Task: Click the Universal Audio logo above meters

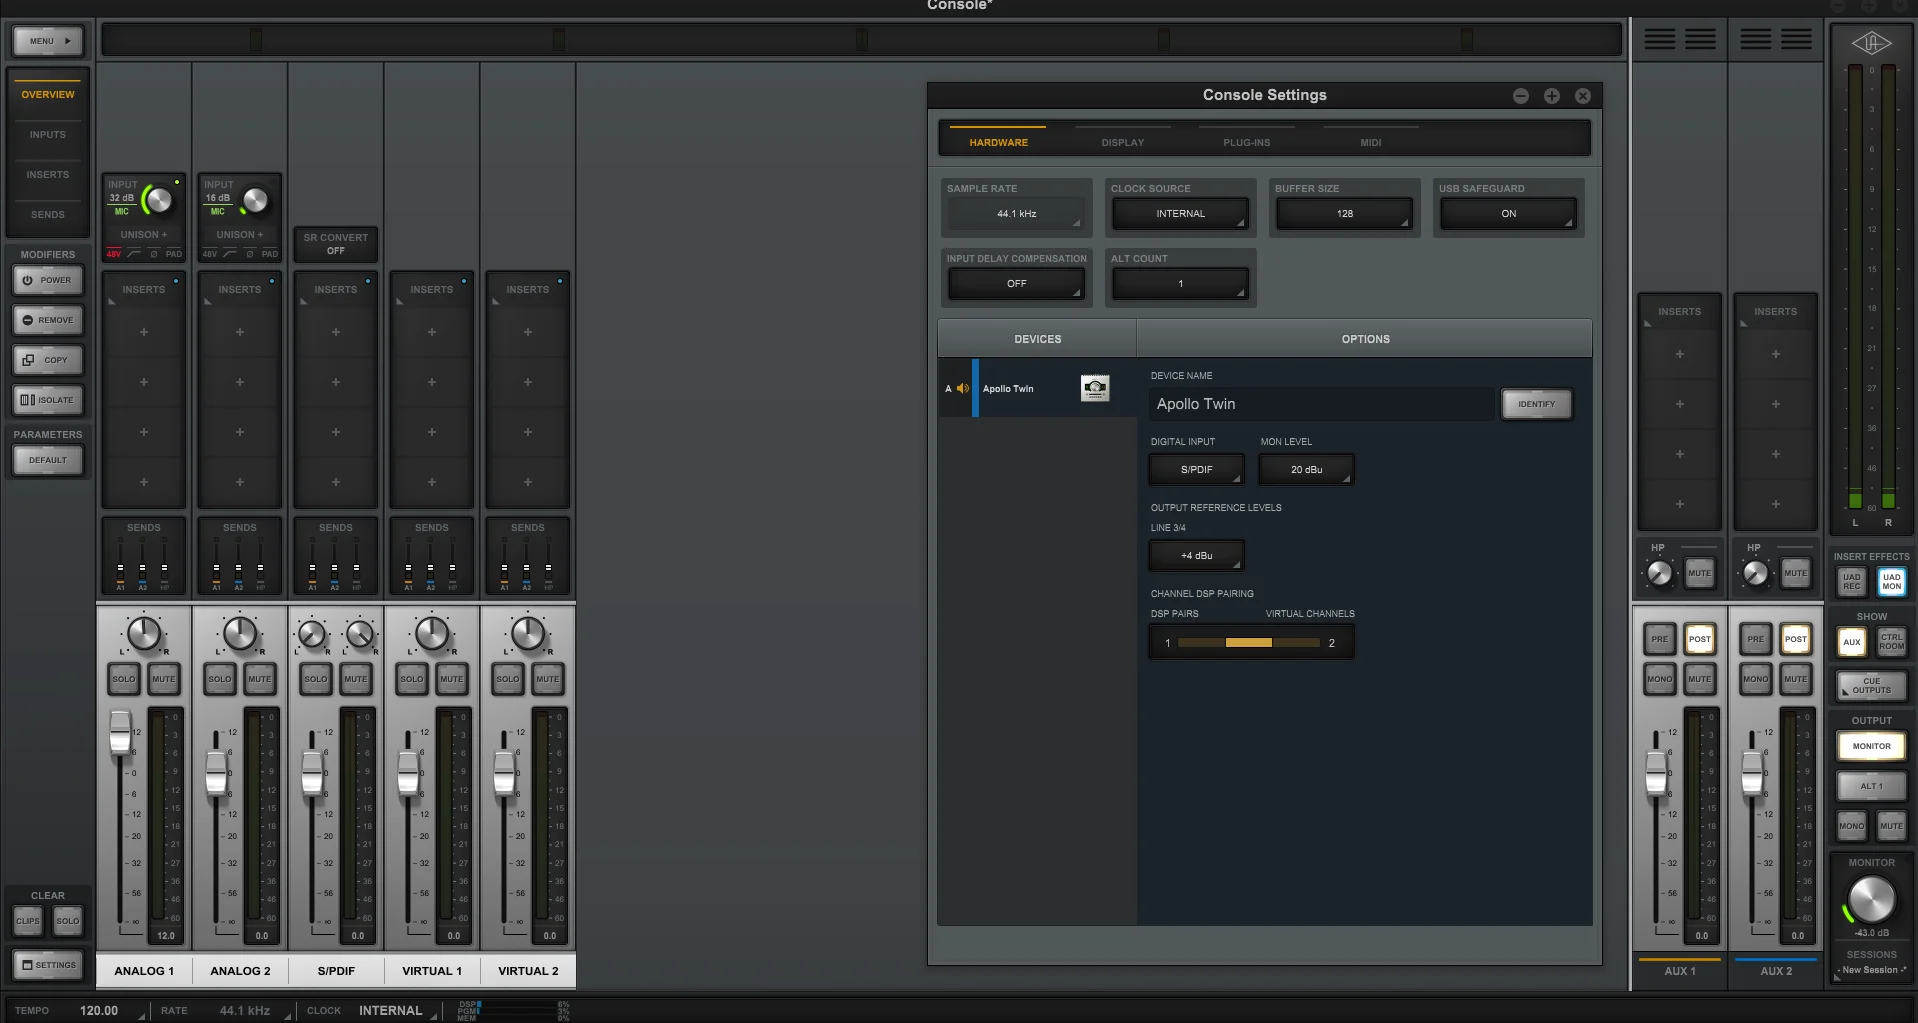Action: [1871, 43]
